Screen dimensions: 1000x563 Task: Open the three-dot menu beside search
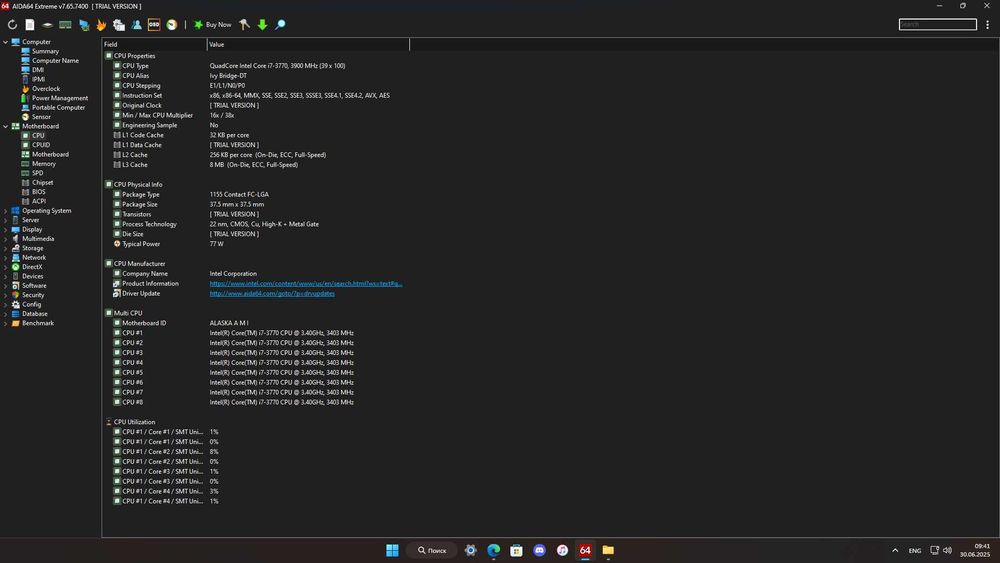click(x=987, y=24)
